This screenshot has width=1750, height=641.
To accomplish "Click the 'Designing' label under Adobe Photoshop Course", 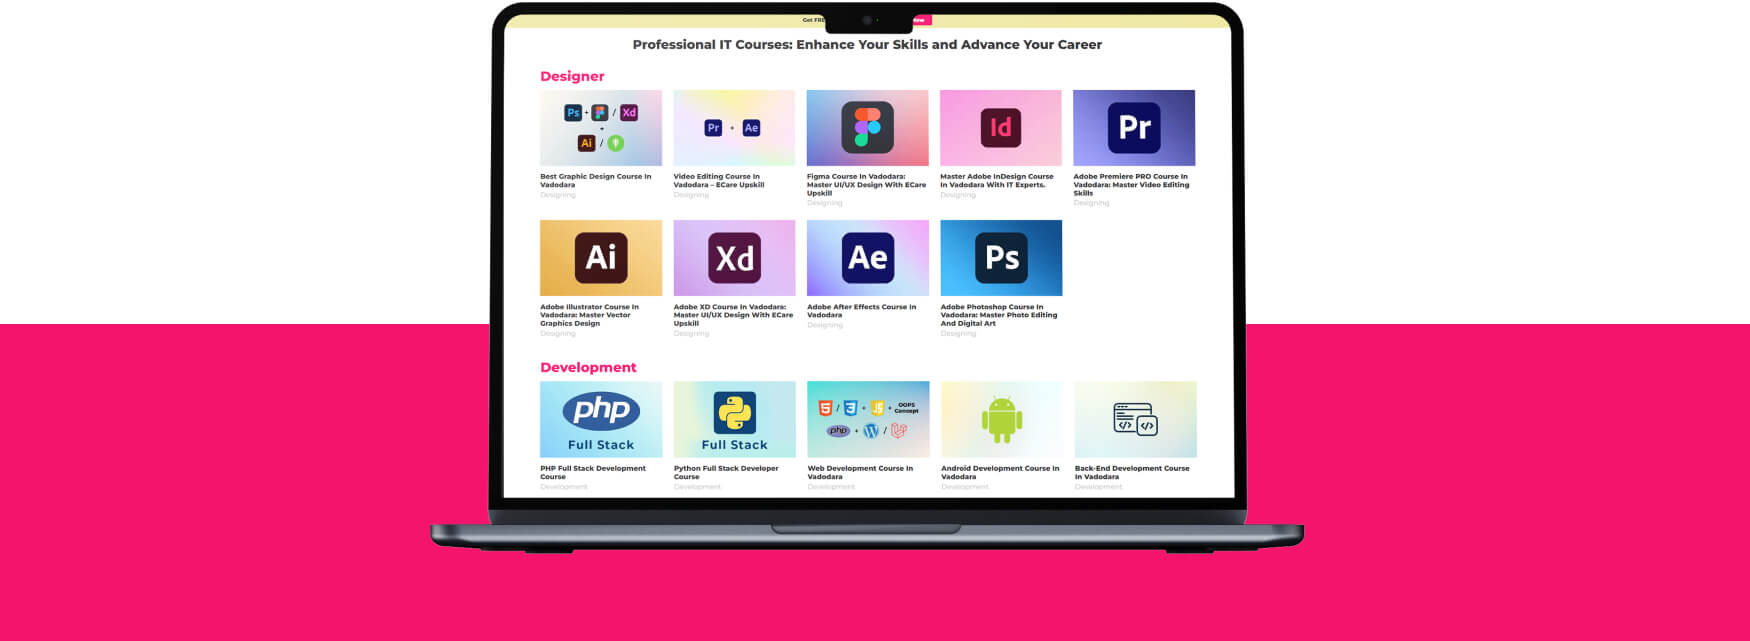I will (958, 333).
